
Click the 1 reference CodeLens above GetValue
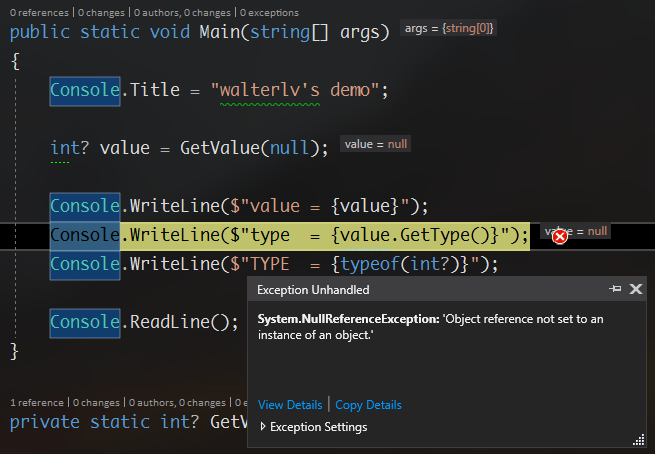[x=37, y=403]
